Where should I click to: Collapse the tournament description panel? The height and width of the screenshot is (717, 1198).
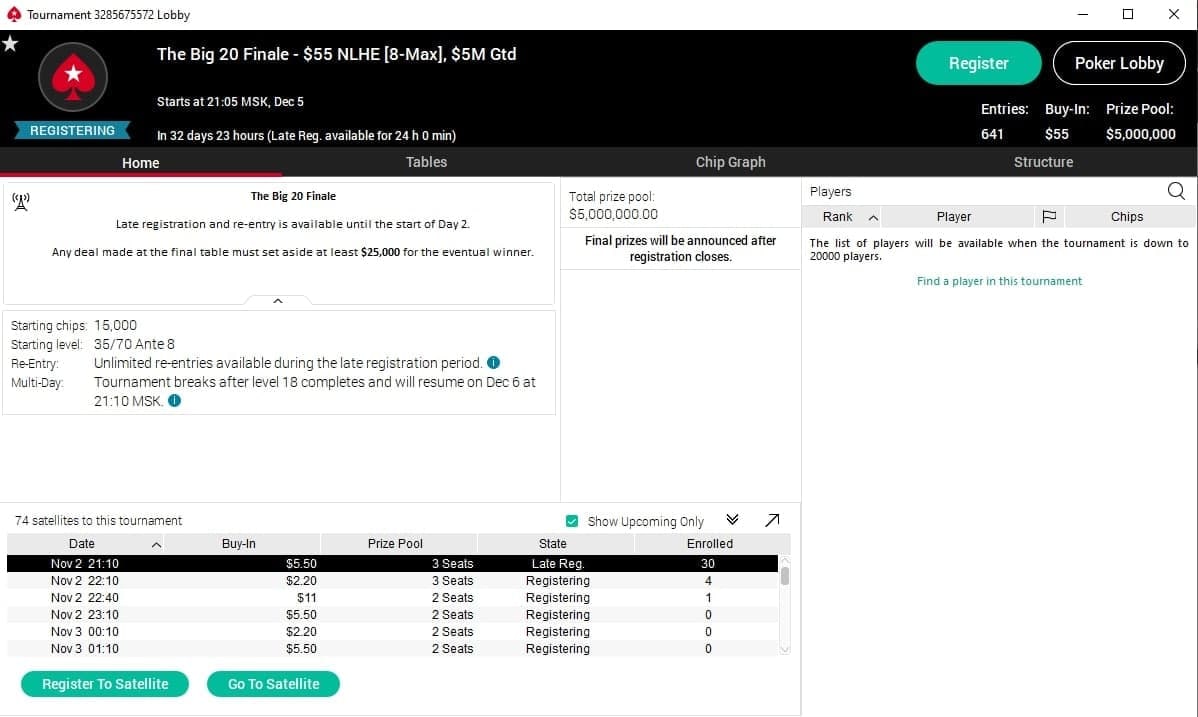pos(278,300)
